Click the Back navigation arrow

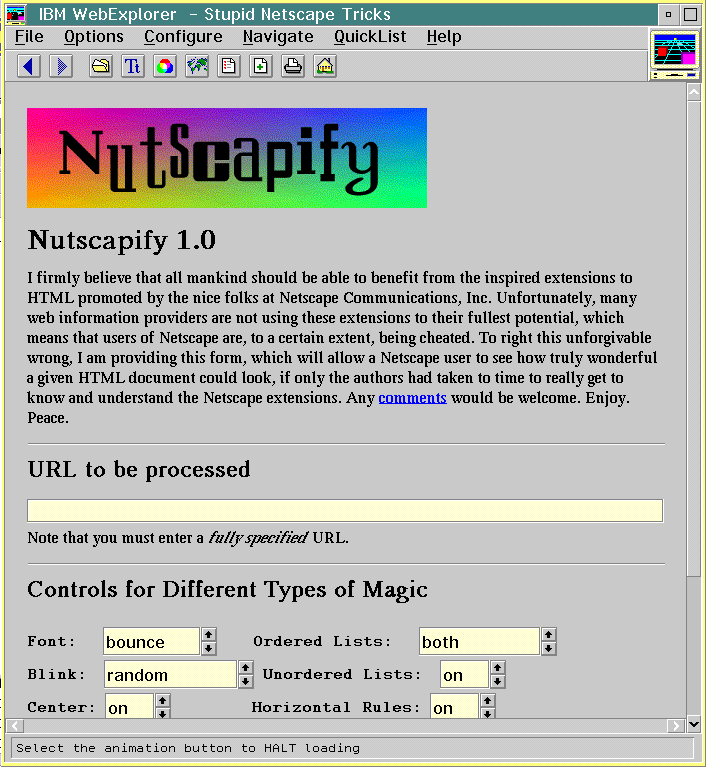tap(29, 67)
